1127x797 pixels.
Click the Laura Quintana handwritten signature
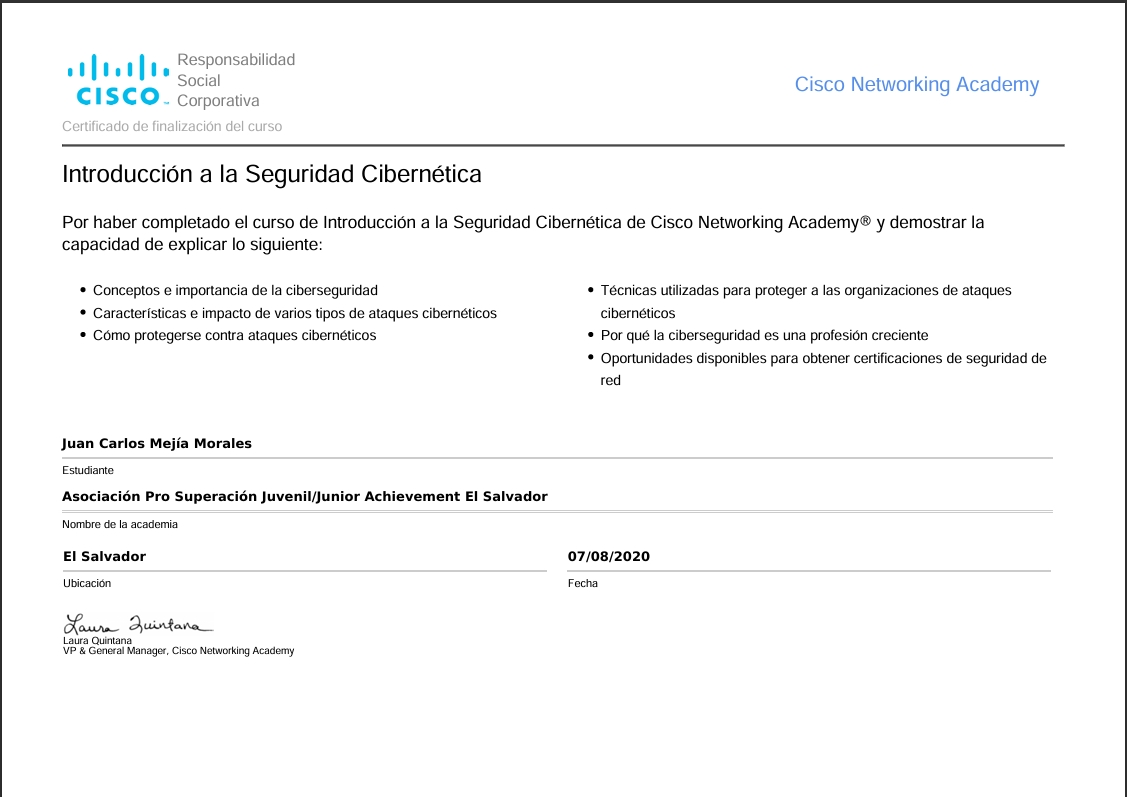(138, 625)
